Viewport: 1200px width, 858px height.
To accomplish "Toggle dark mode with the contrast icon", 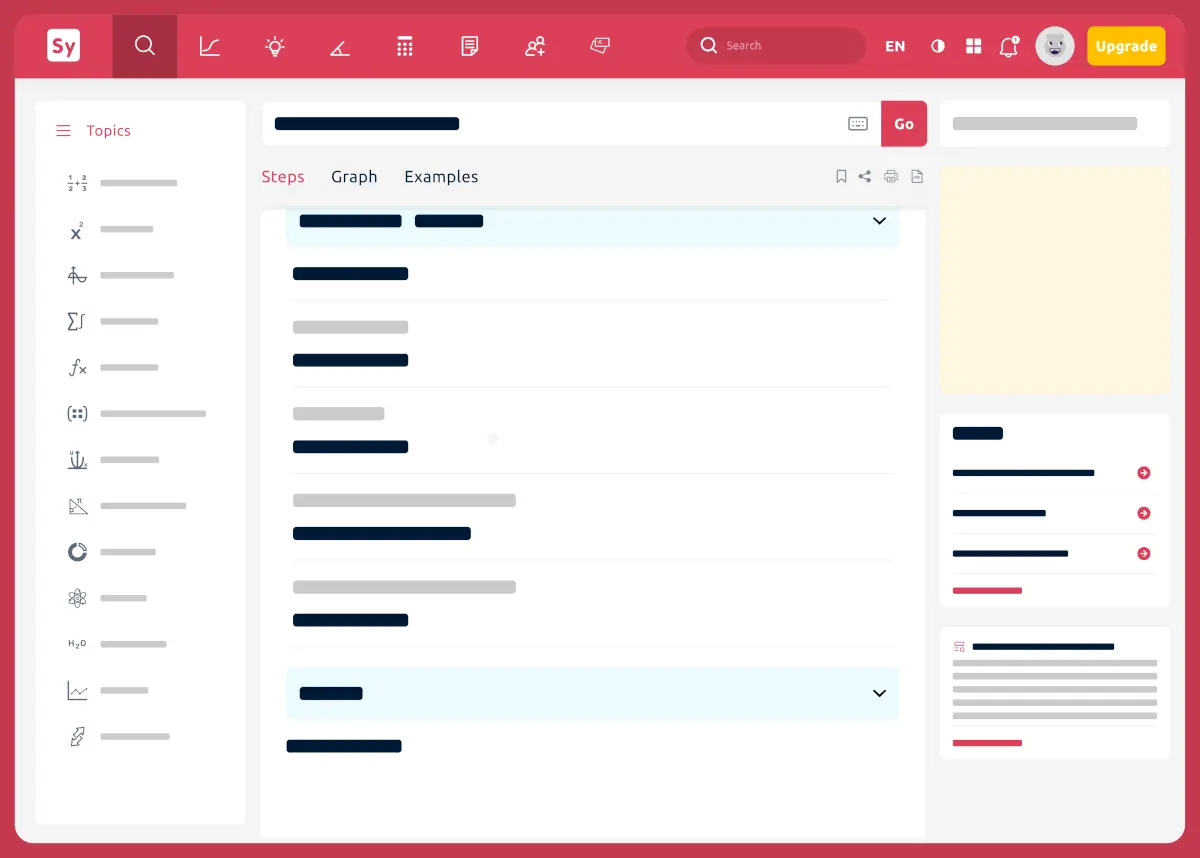I will click(x=937, y=46).
